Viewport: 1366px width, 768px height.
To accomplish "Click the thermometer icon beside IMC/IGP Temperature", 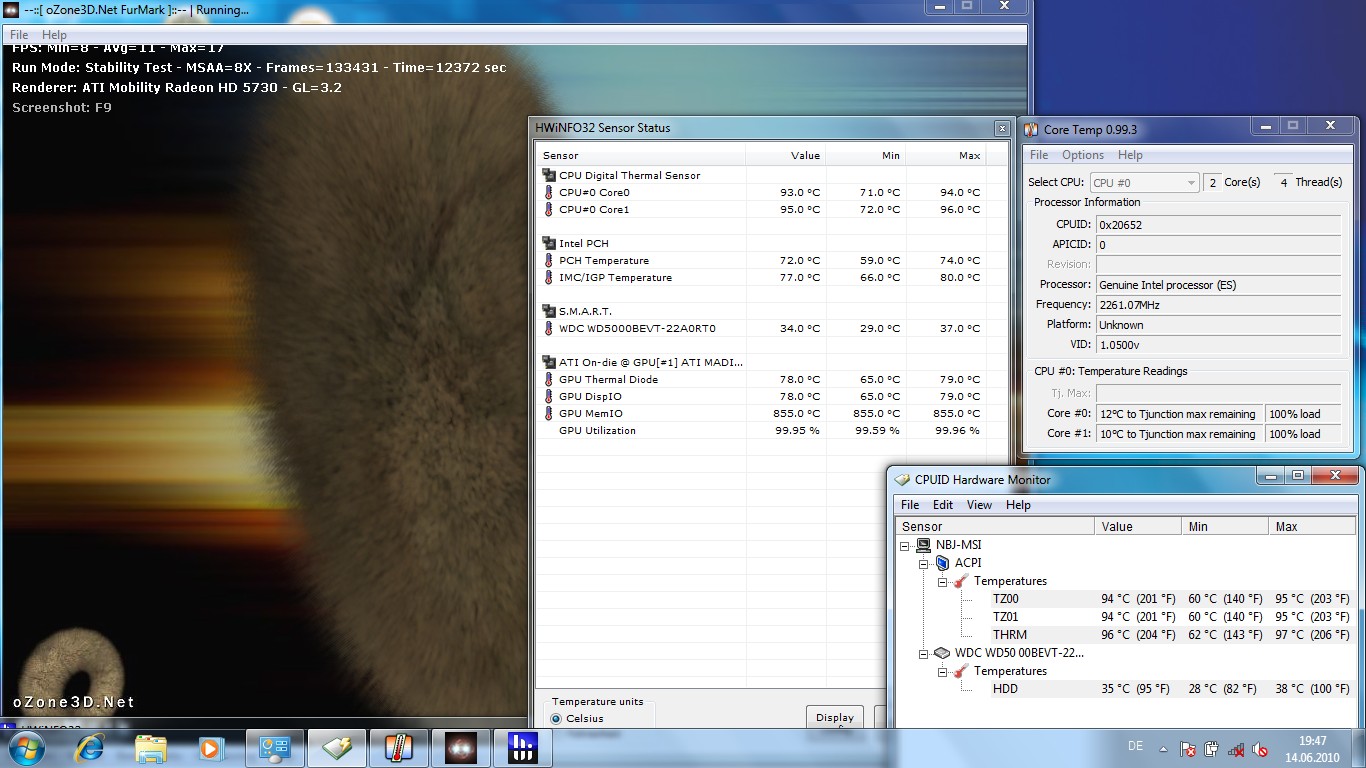I will pyautogui.click(x=548, y=277).
